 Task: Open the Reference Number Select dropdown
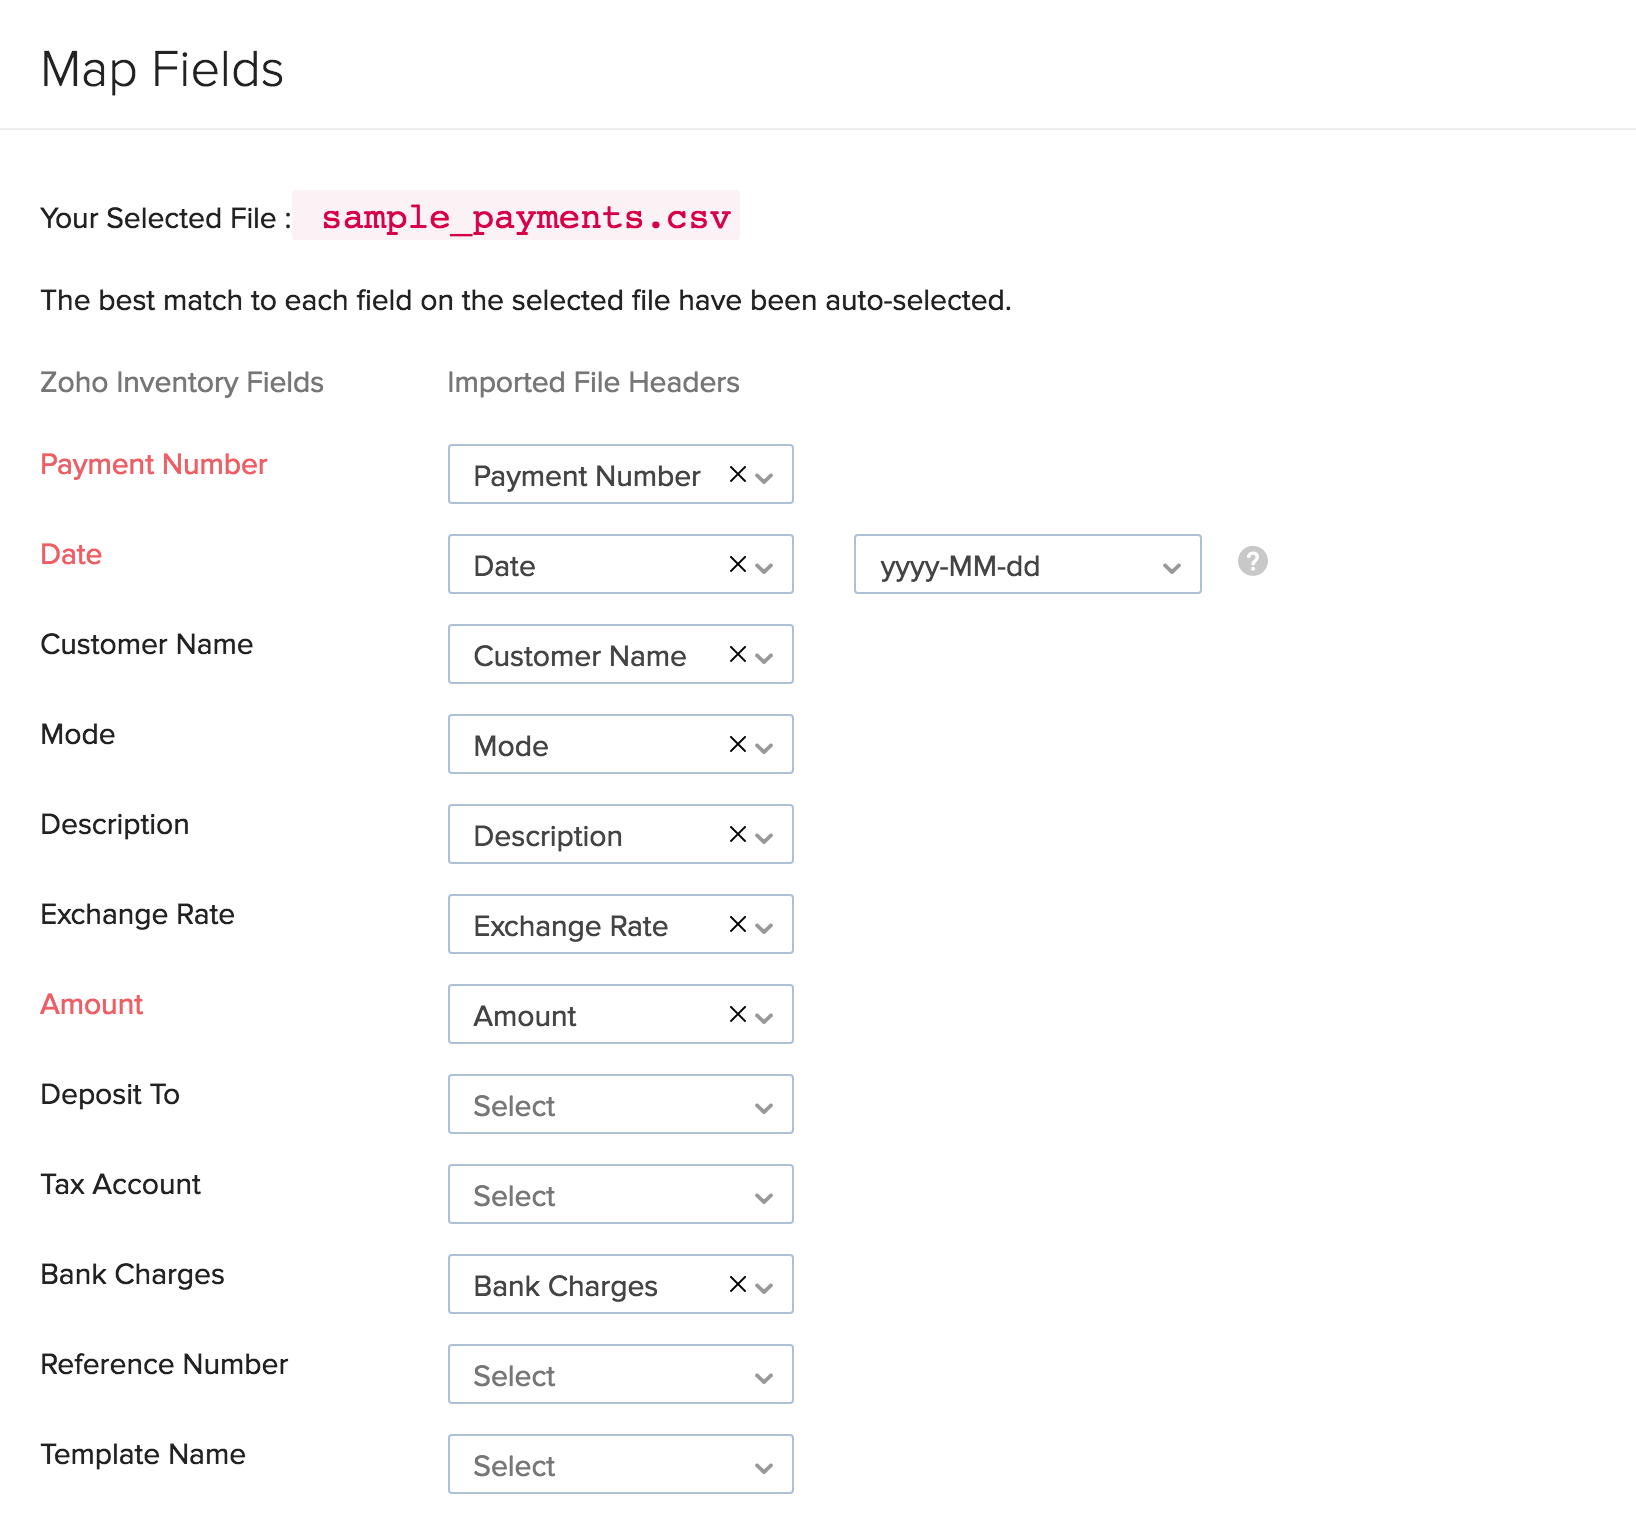620,1375
